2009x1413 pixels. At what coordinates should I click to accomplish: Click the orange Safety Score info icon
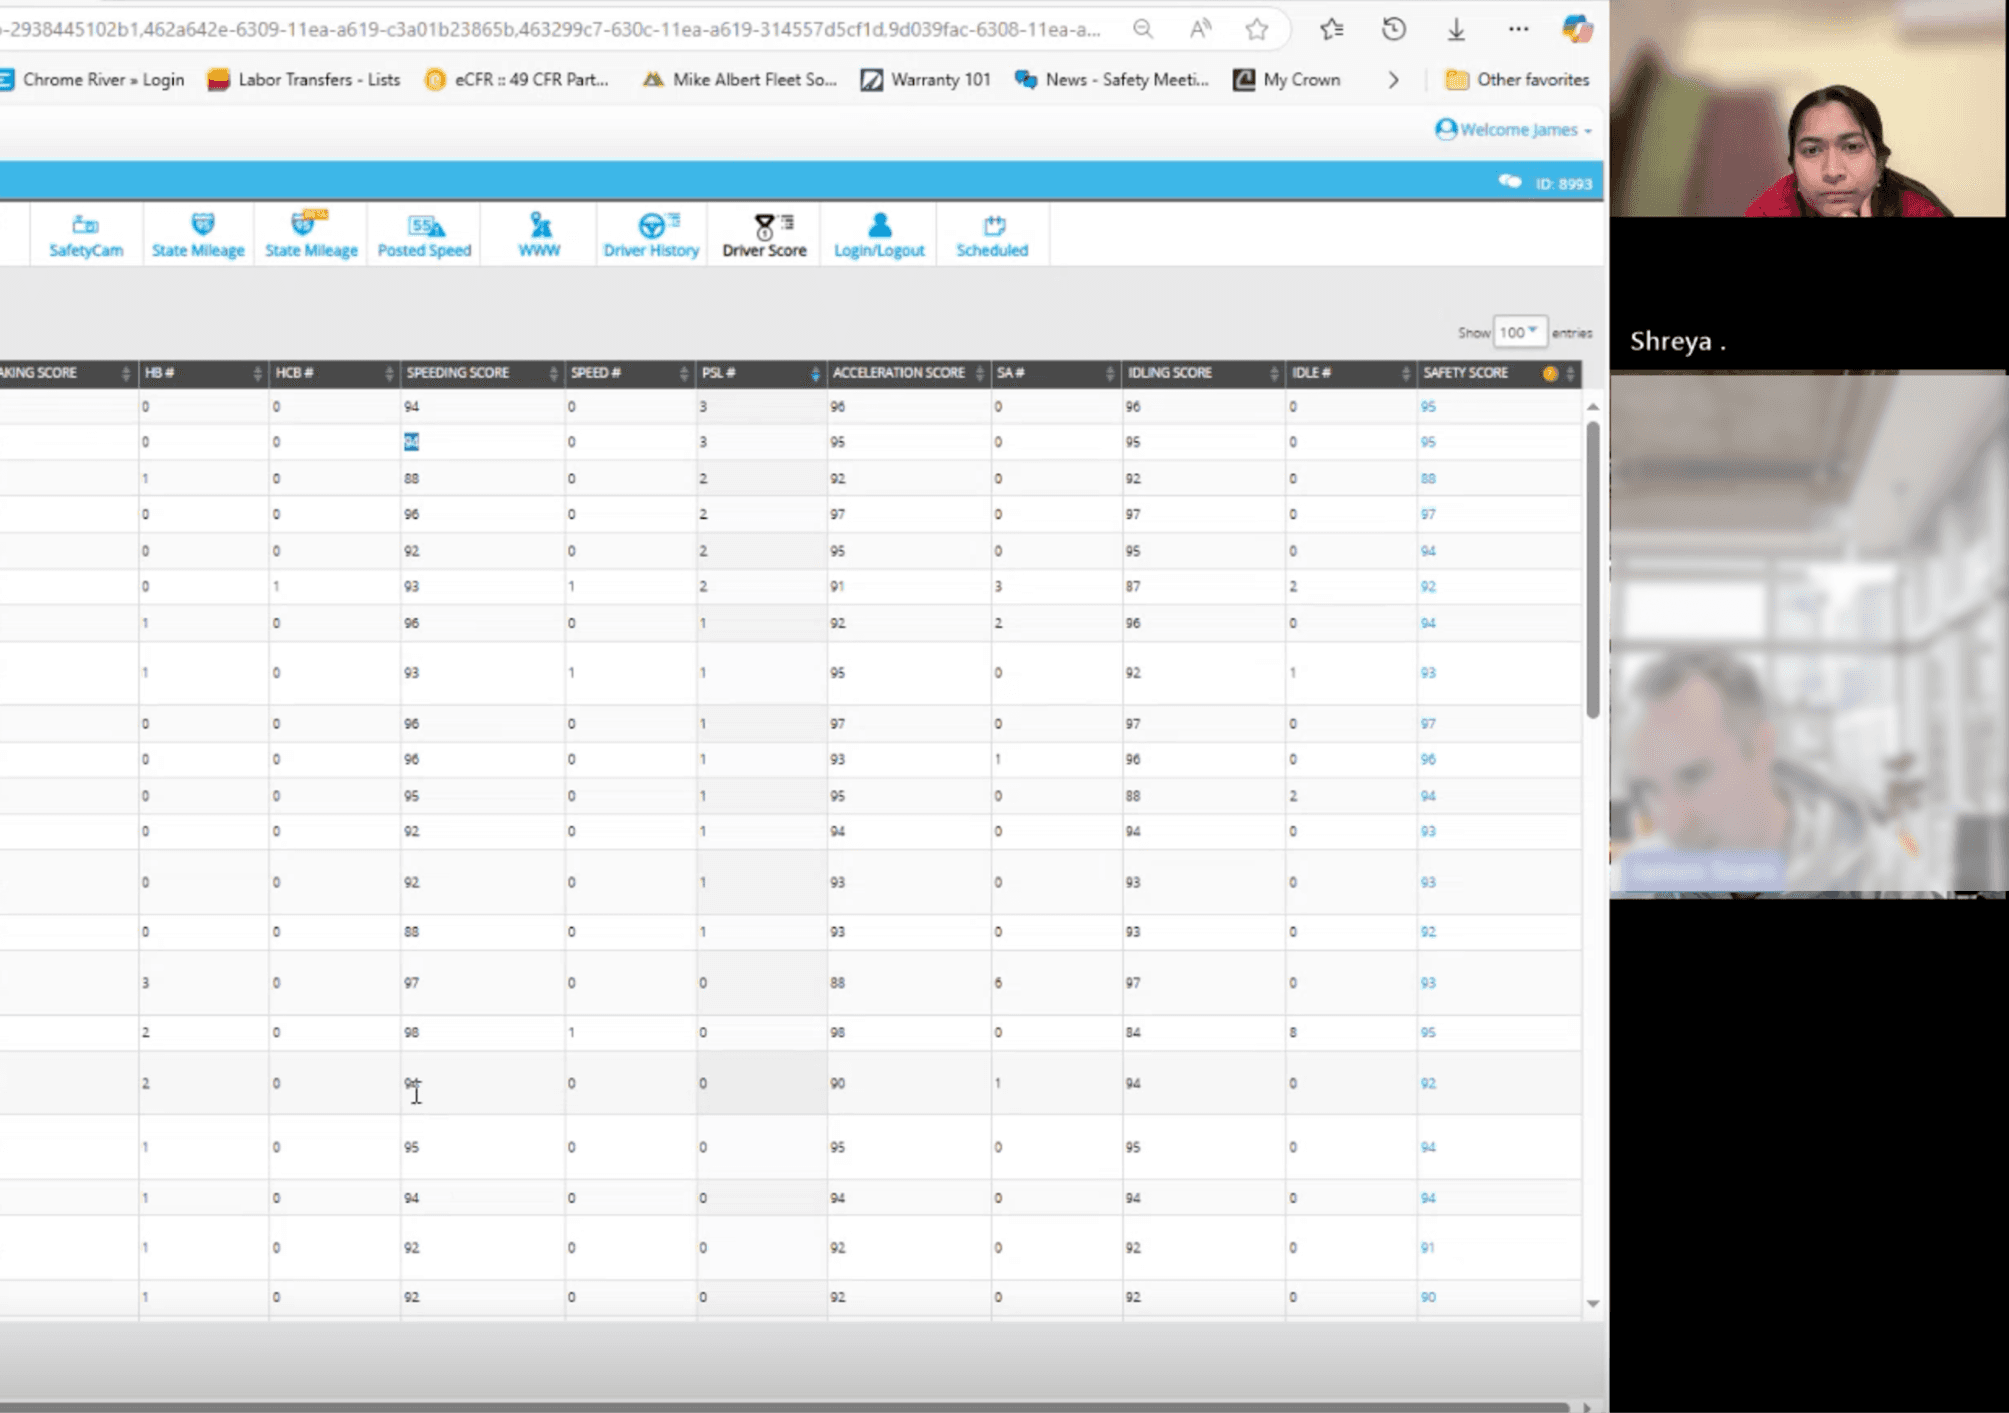[1549, 373]
